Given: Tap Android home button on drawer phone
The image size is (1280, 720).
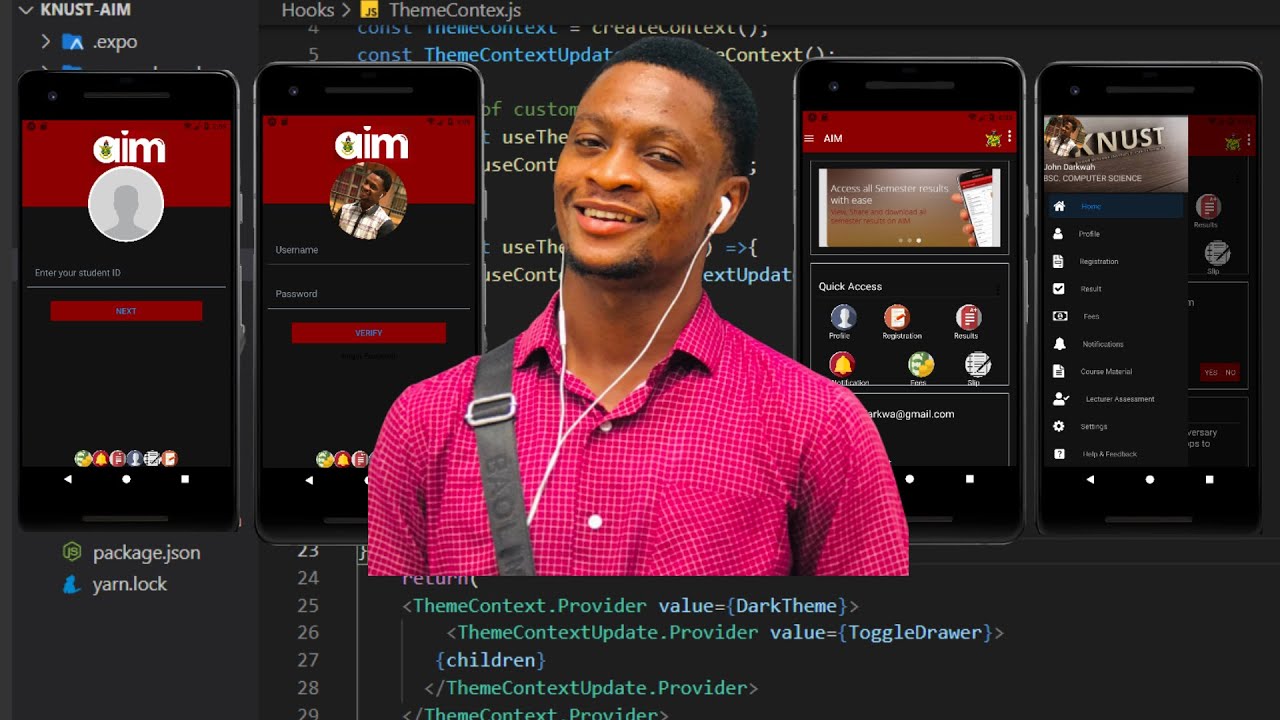Looking at the screenshot, I should point(1149,480).
